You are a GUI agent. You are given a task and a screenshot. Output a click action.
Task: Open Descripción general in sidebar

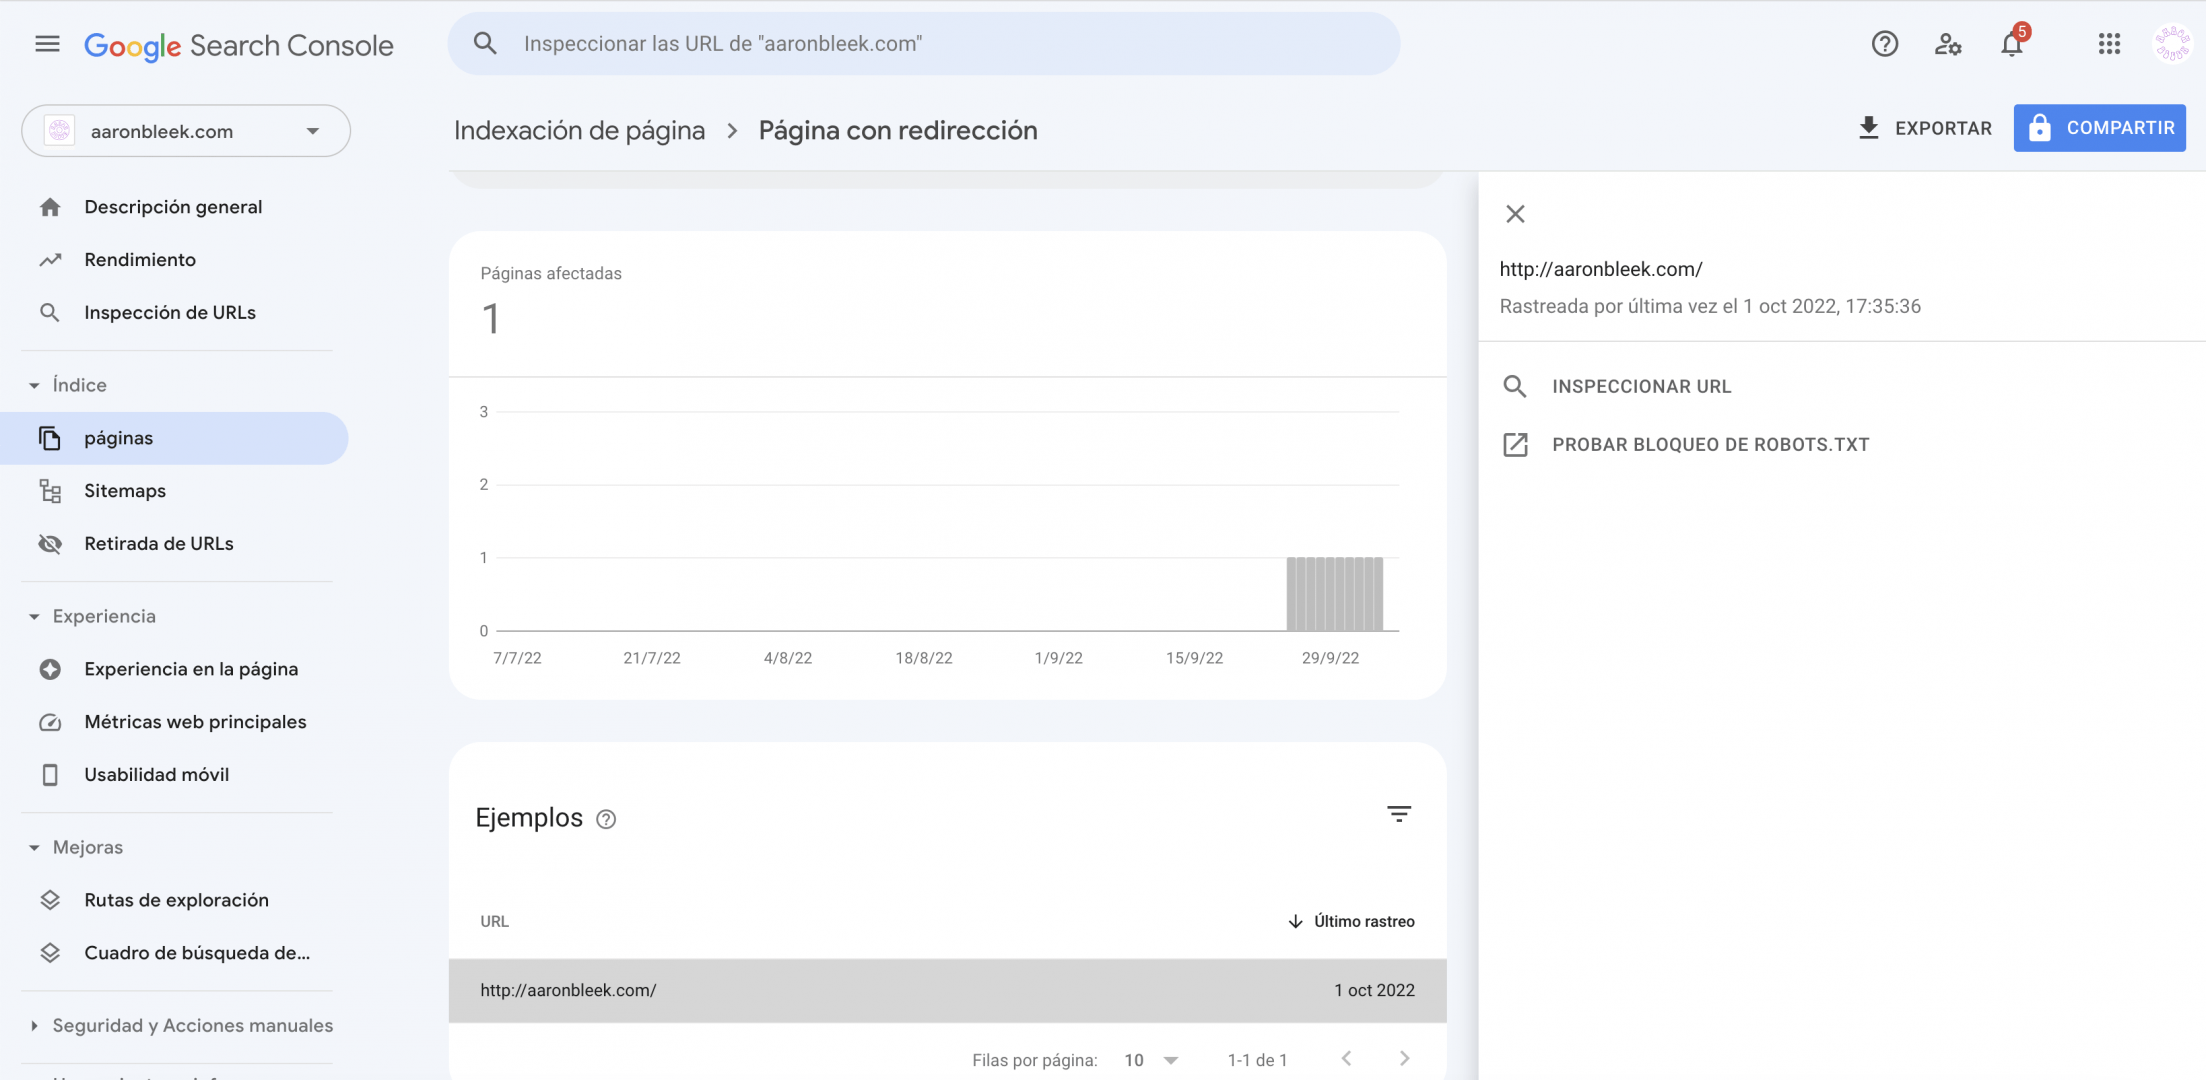tap(173, 207)
